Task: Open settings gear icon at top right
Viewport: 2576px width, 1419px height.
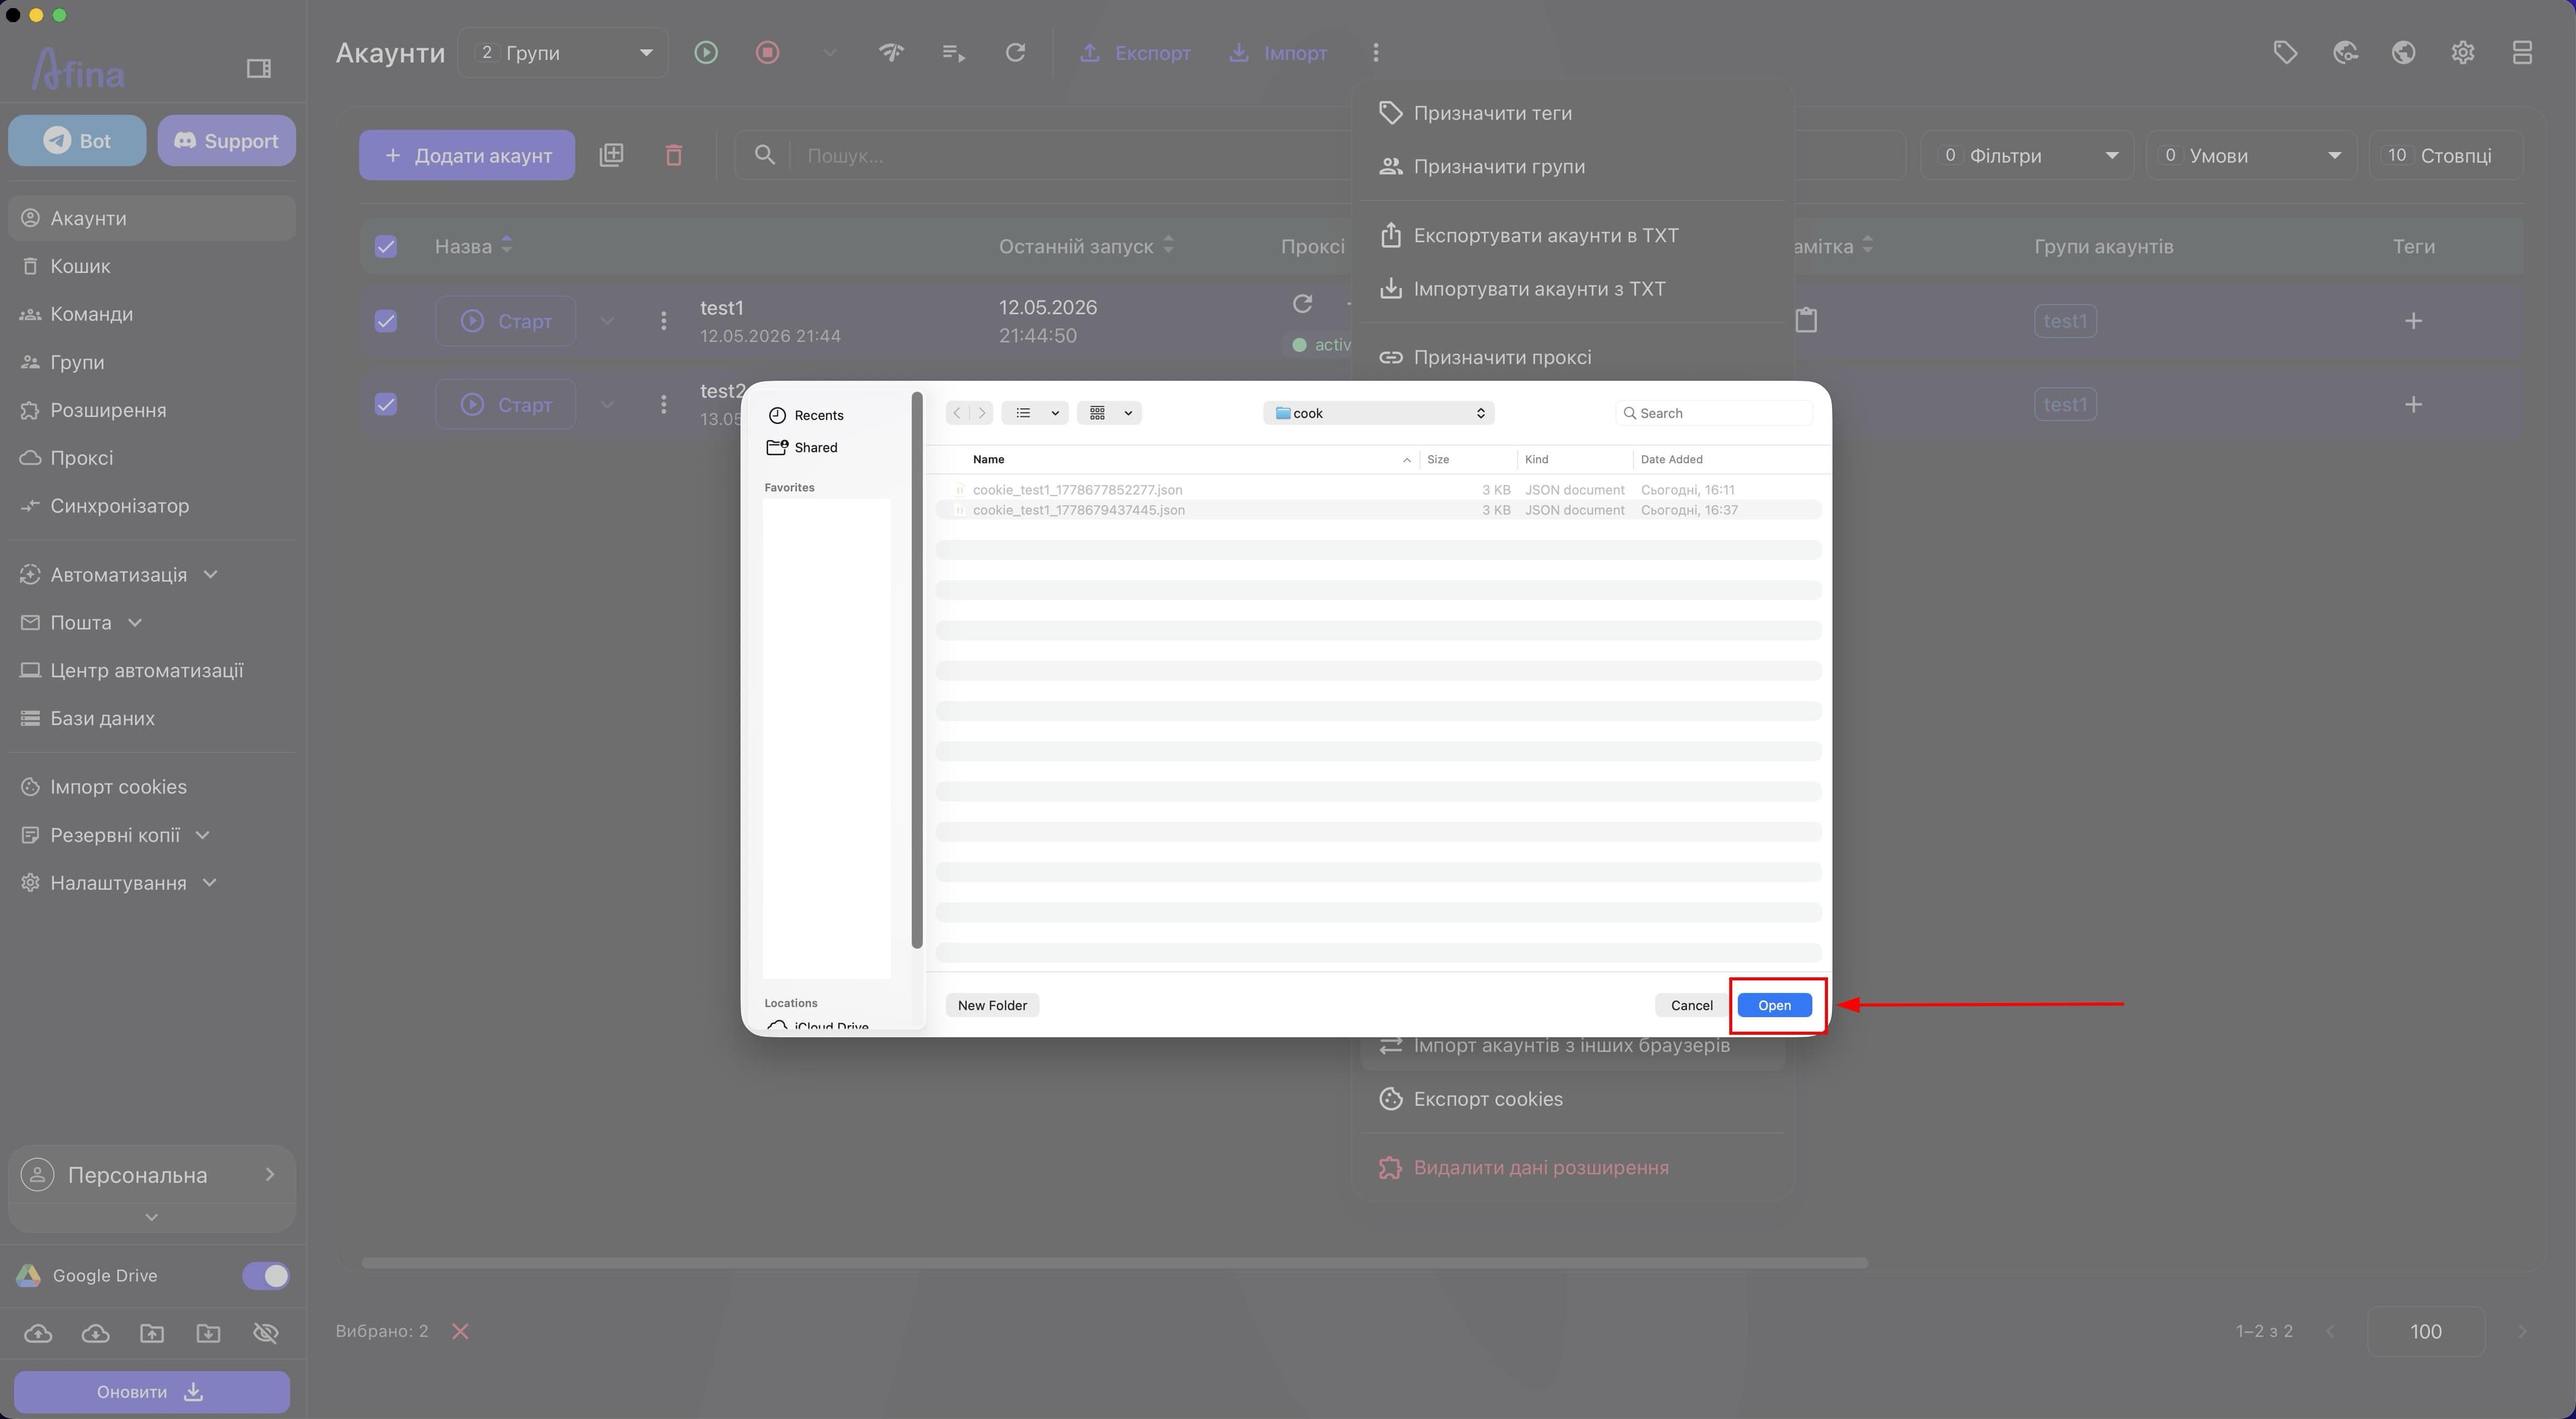Action: click(2463, 52)
